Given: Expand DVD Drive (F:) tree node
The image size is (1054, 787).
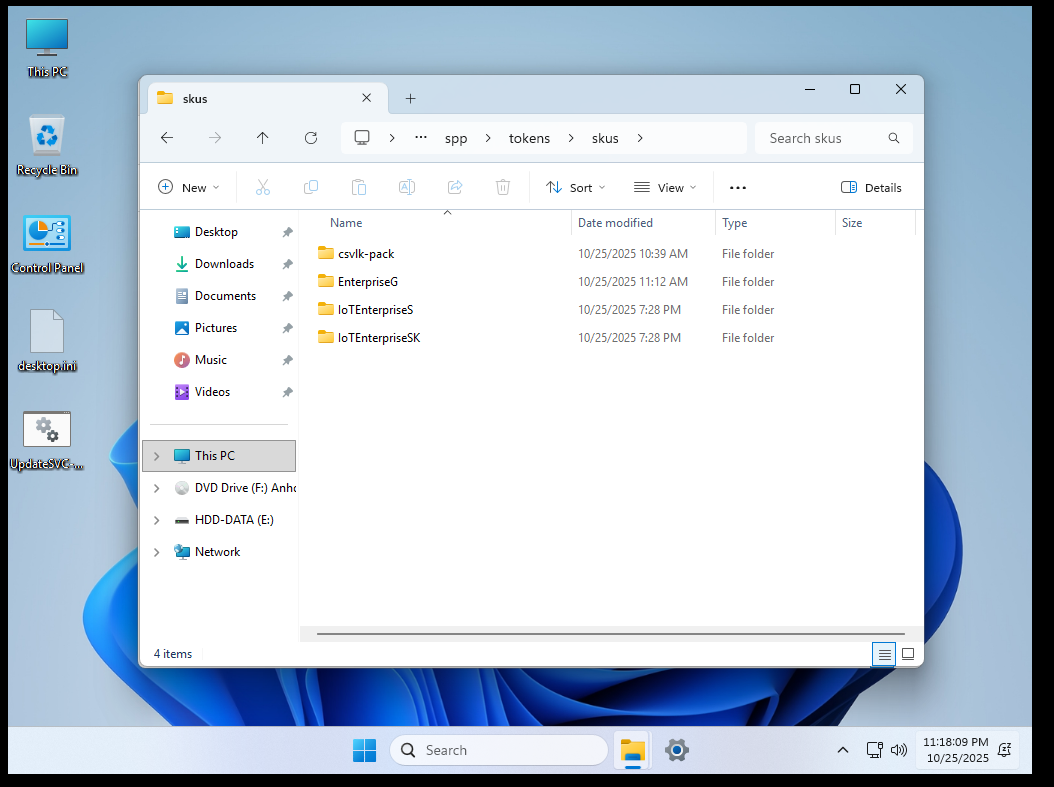Looking at the screenshot, I should 157,489.
